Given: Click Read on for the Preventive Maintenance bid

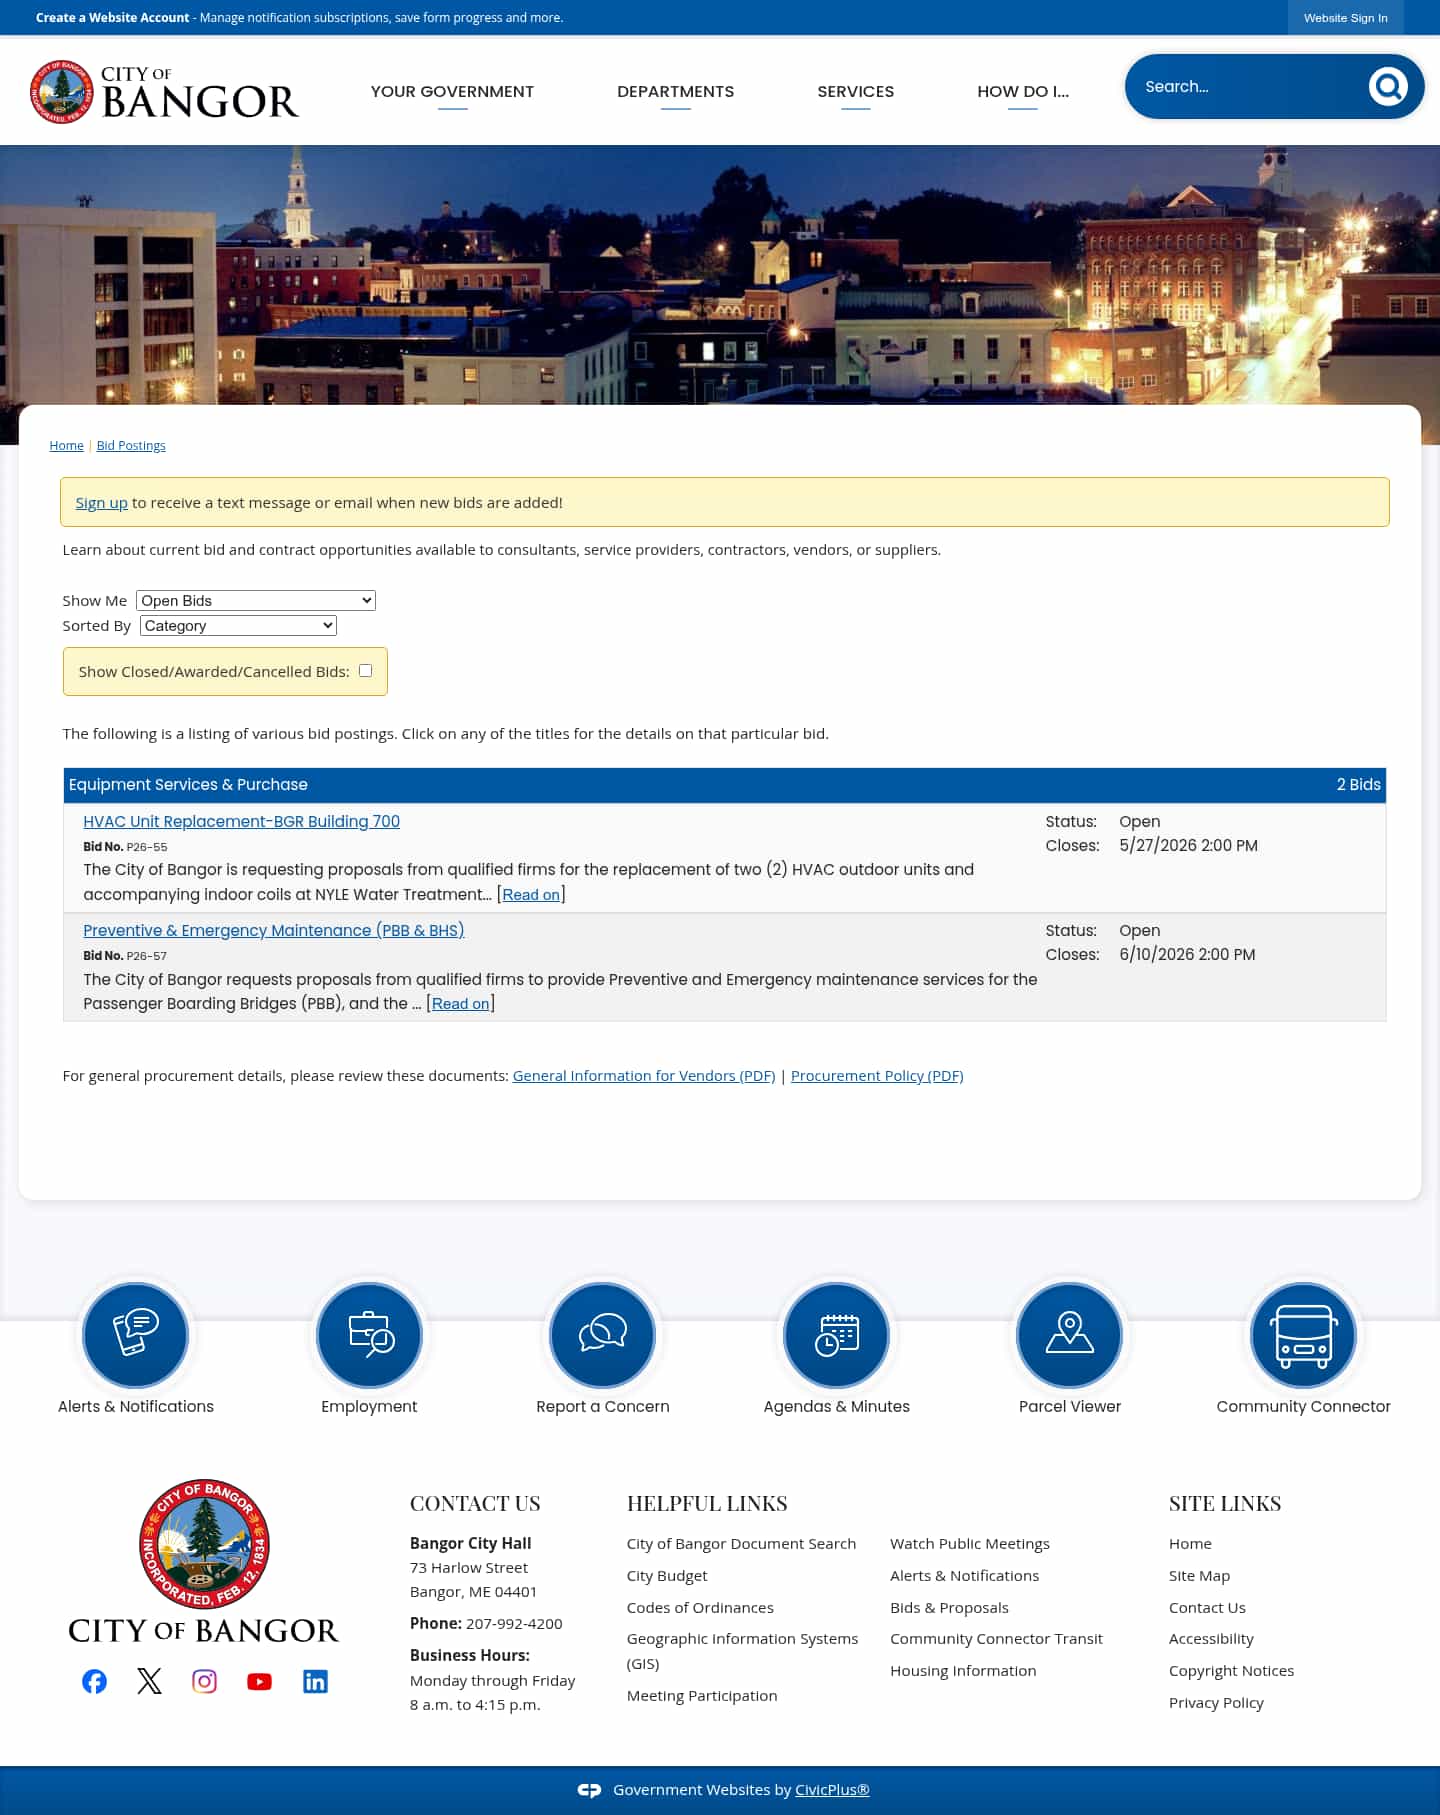Looking at the screenshot, I should coord(460,1003).
